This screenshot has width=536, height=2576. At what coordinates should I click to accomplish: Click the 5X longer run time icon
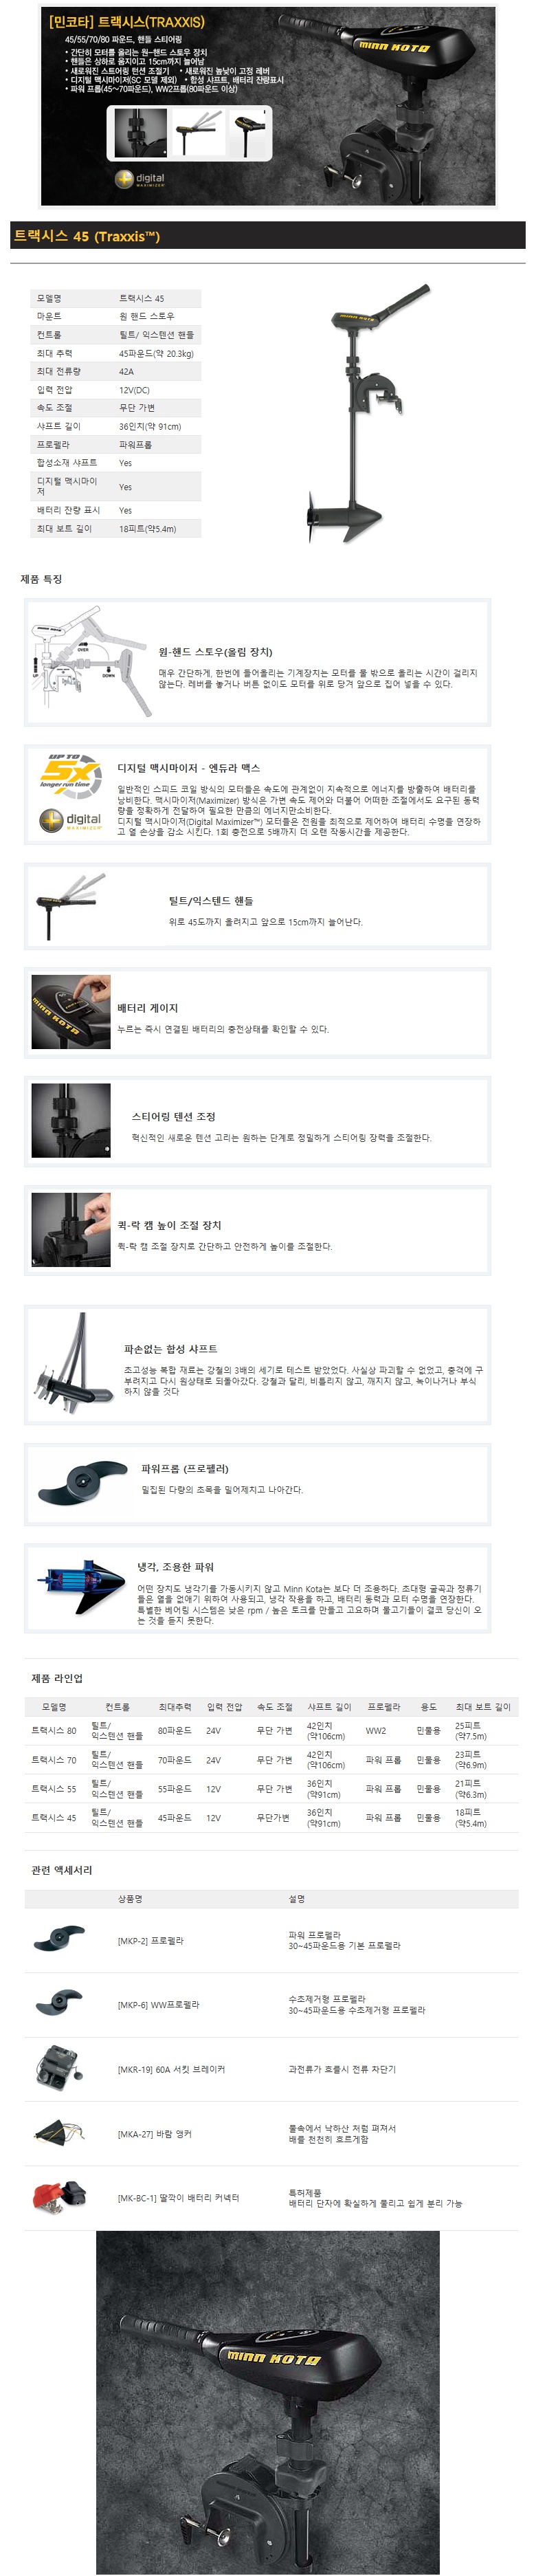click(71, 771)
